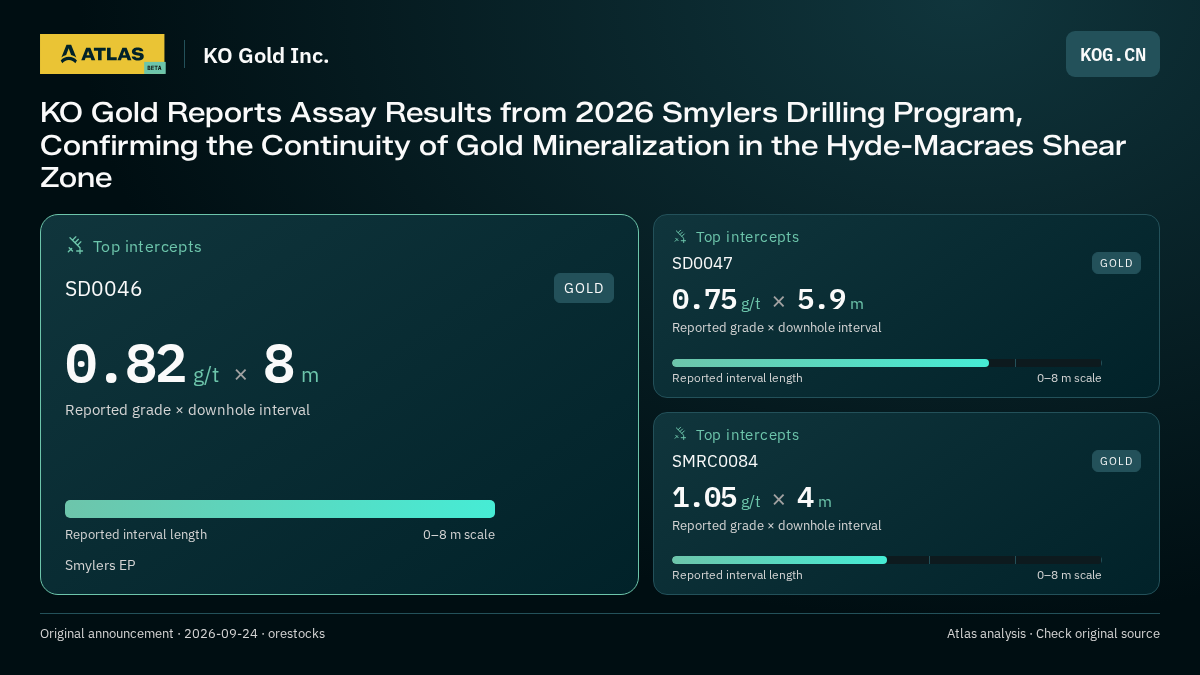
Task: Open the KOG.CN ticker button
Action: 1113,54
